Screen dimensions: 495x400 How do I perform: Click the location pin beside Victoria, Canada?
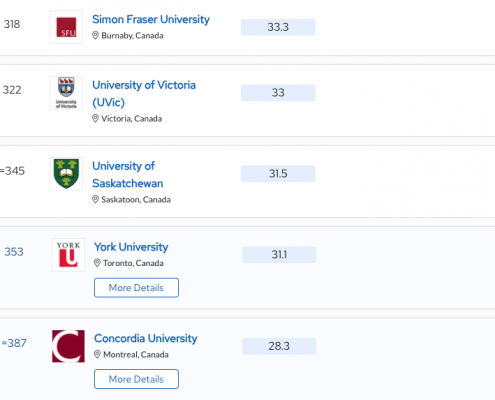click(95, 118)
